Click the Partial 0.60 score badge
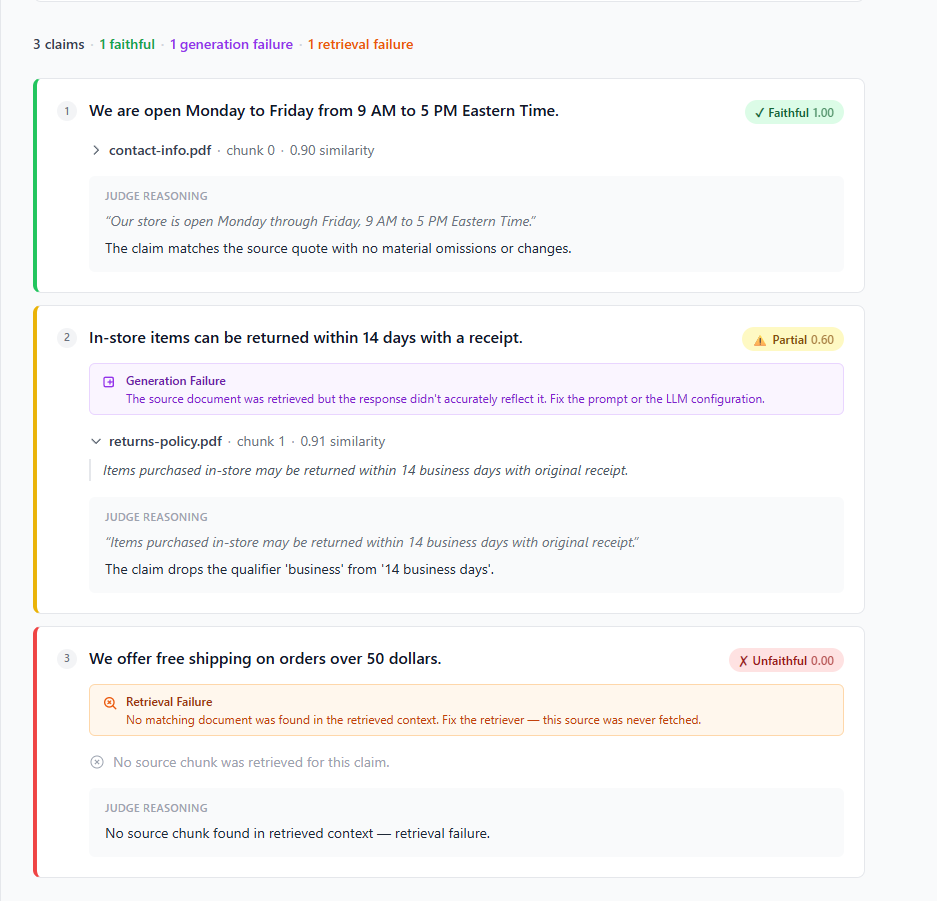The height and width of the screenshot is (901, 937). pyautogui.click(x=793, y=339)
